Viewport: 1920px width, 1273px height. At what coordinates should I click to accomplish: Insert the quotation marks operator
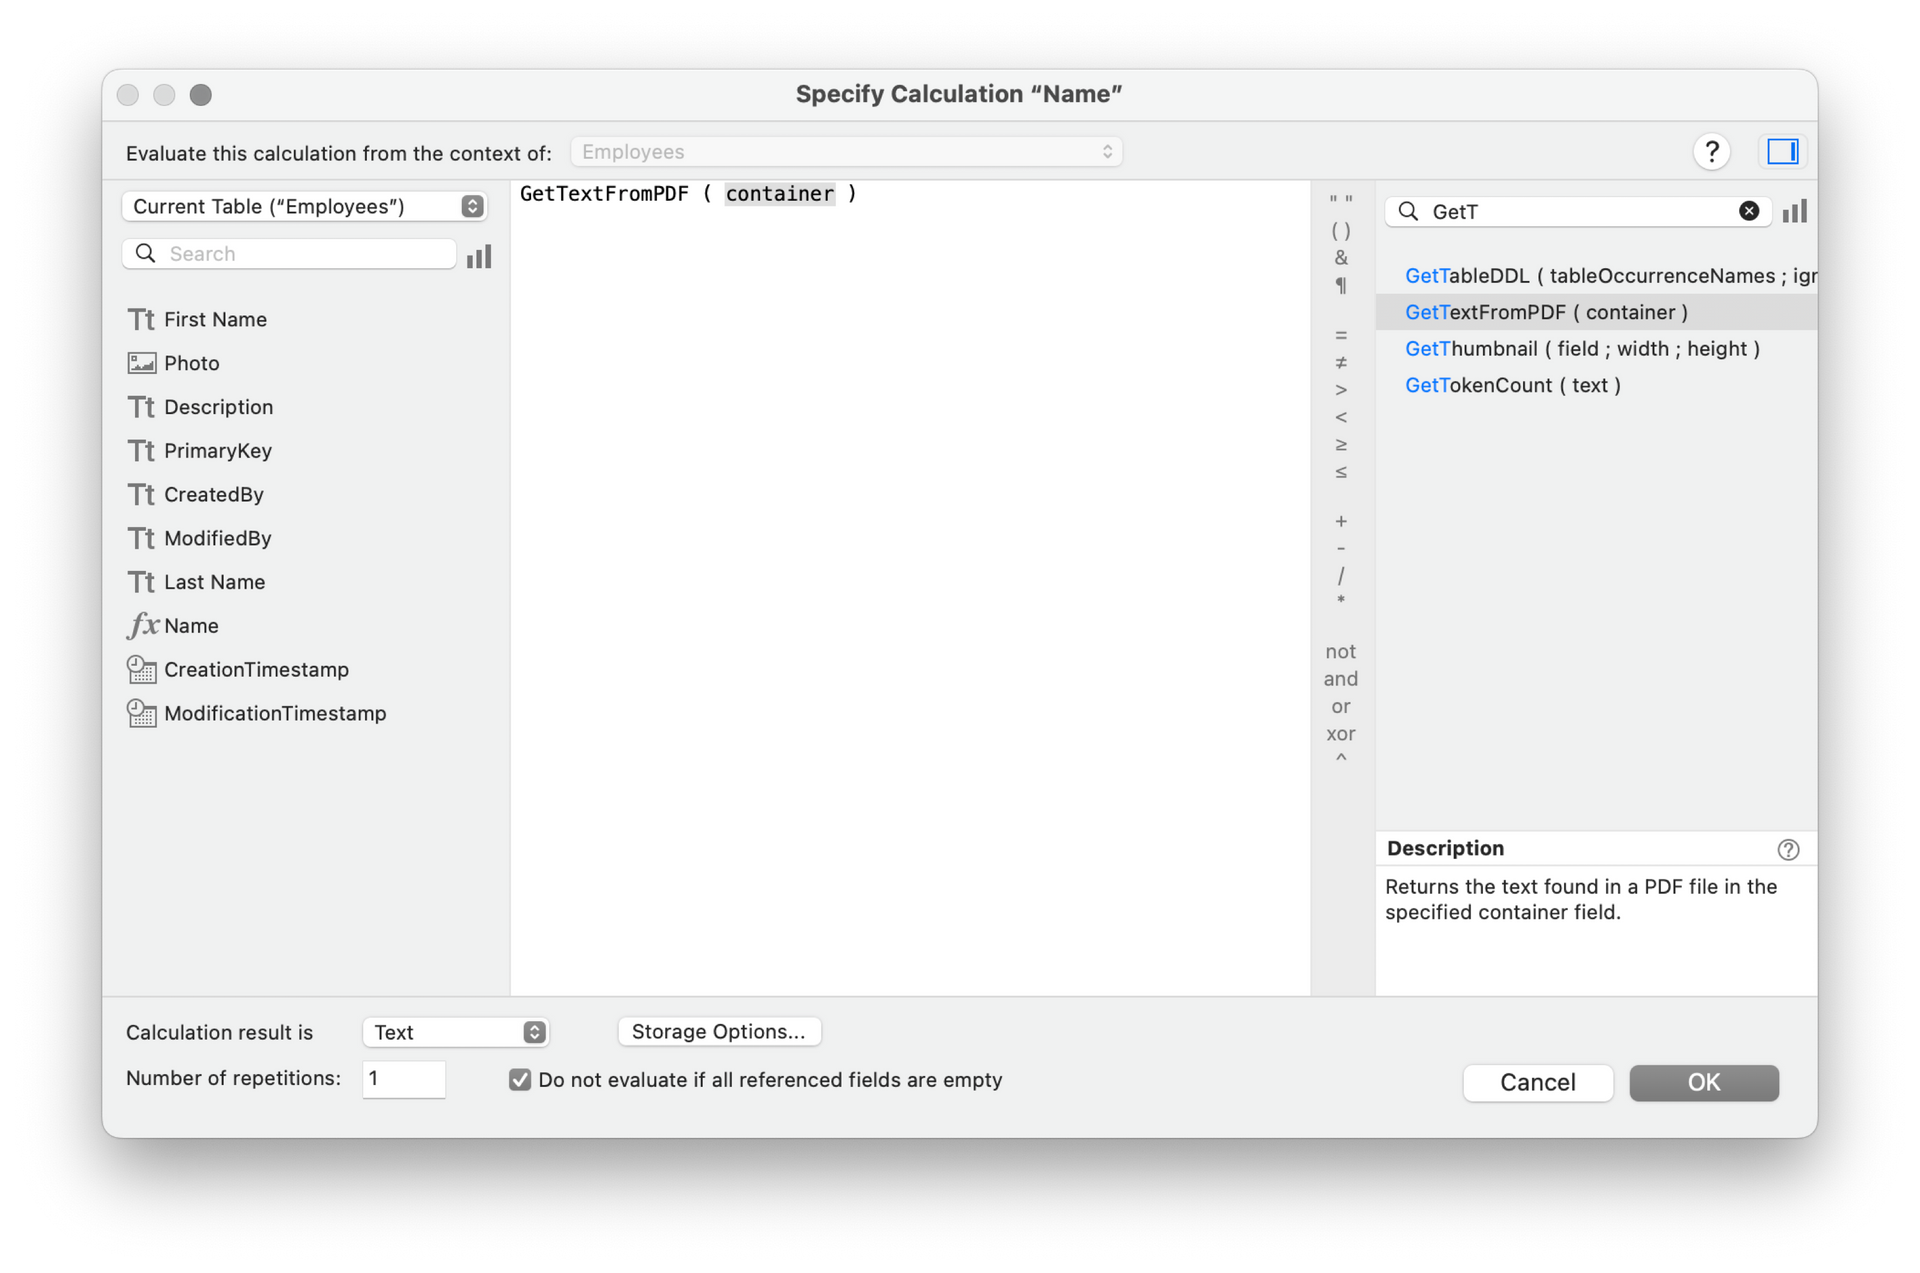pos(1340,203)
